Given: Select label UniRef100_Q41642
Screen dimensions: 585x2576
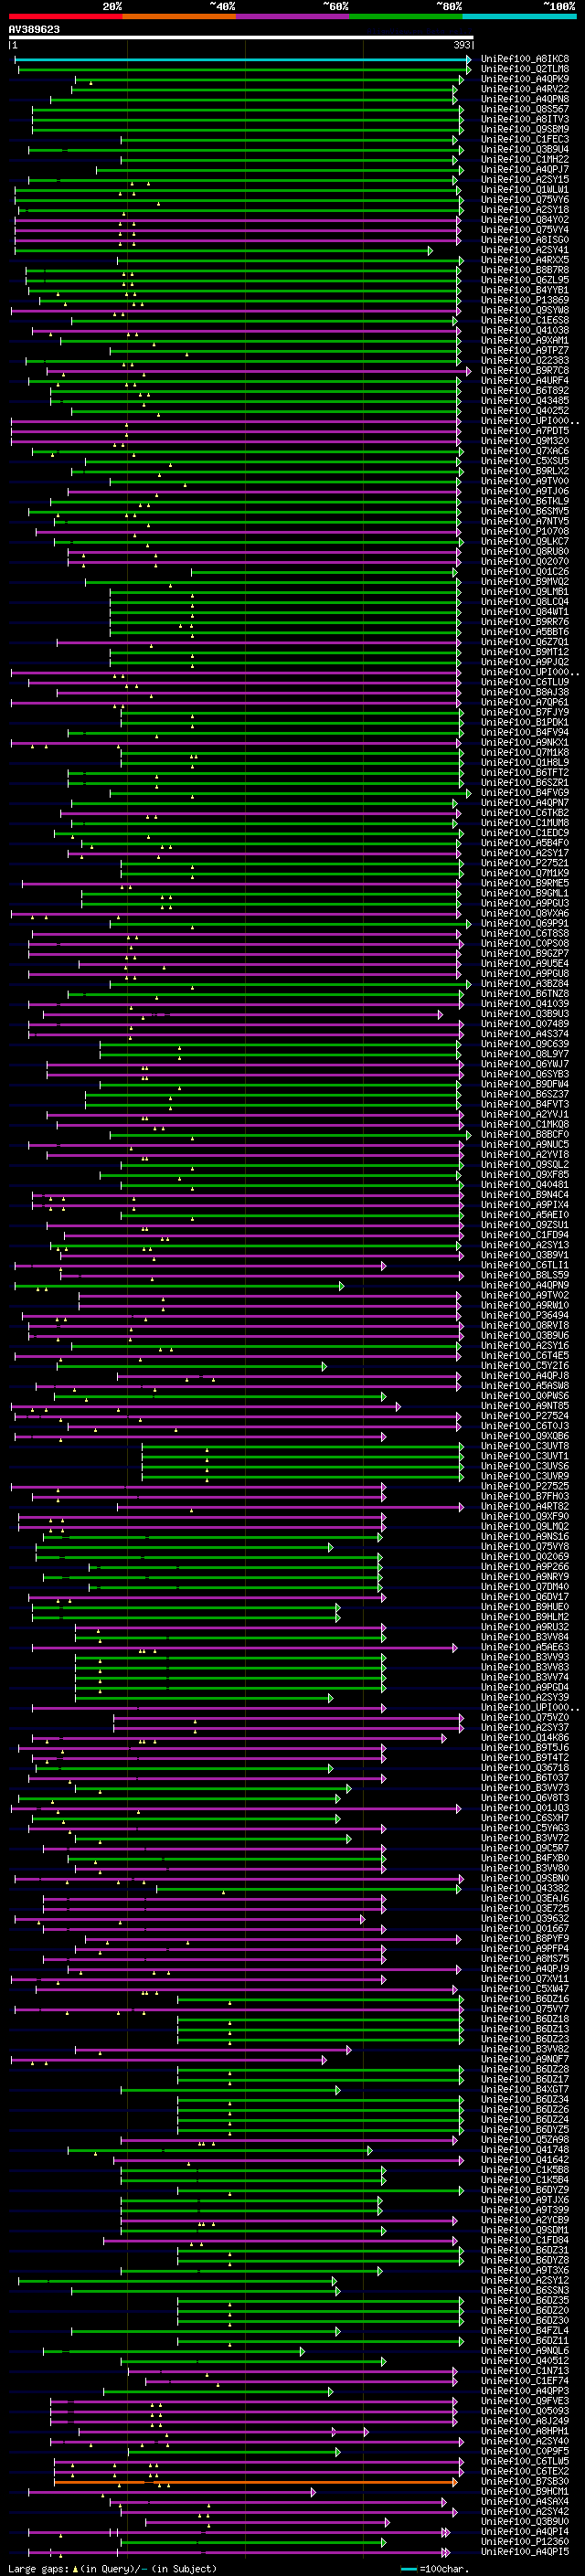Looking at the screenshot, I should [x=525, y=2160].
